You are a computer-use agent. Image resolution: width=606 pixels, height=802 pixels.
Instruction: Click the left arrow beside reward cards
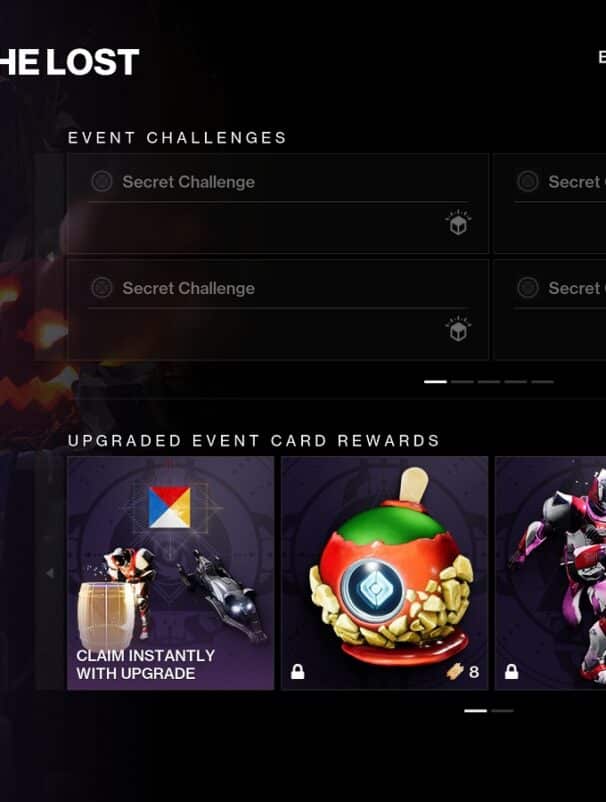click(x=50, y=573)
